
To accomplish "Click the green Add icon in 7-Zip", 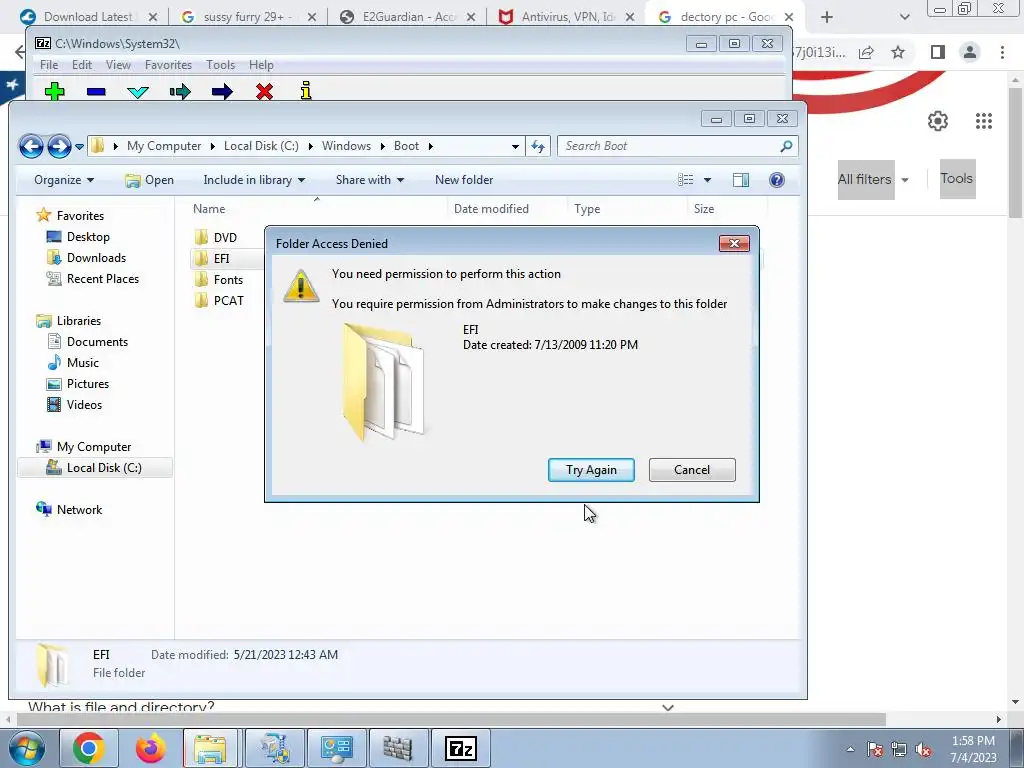I will 55,91.
